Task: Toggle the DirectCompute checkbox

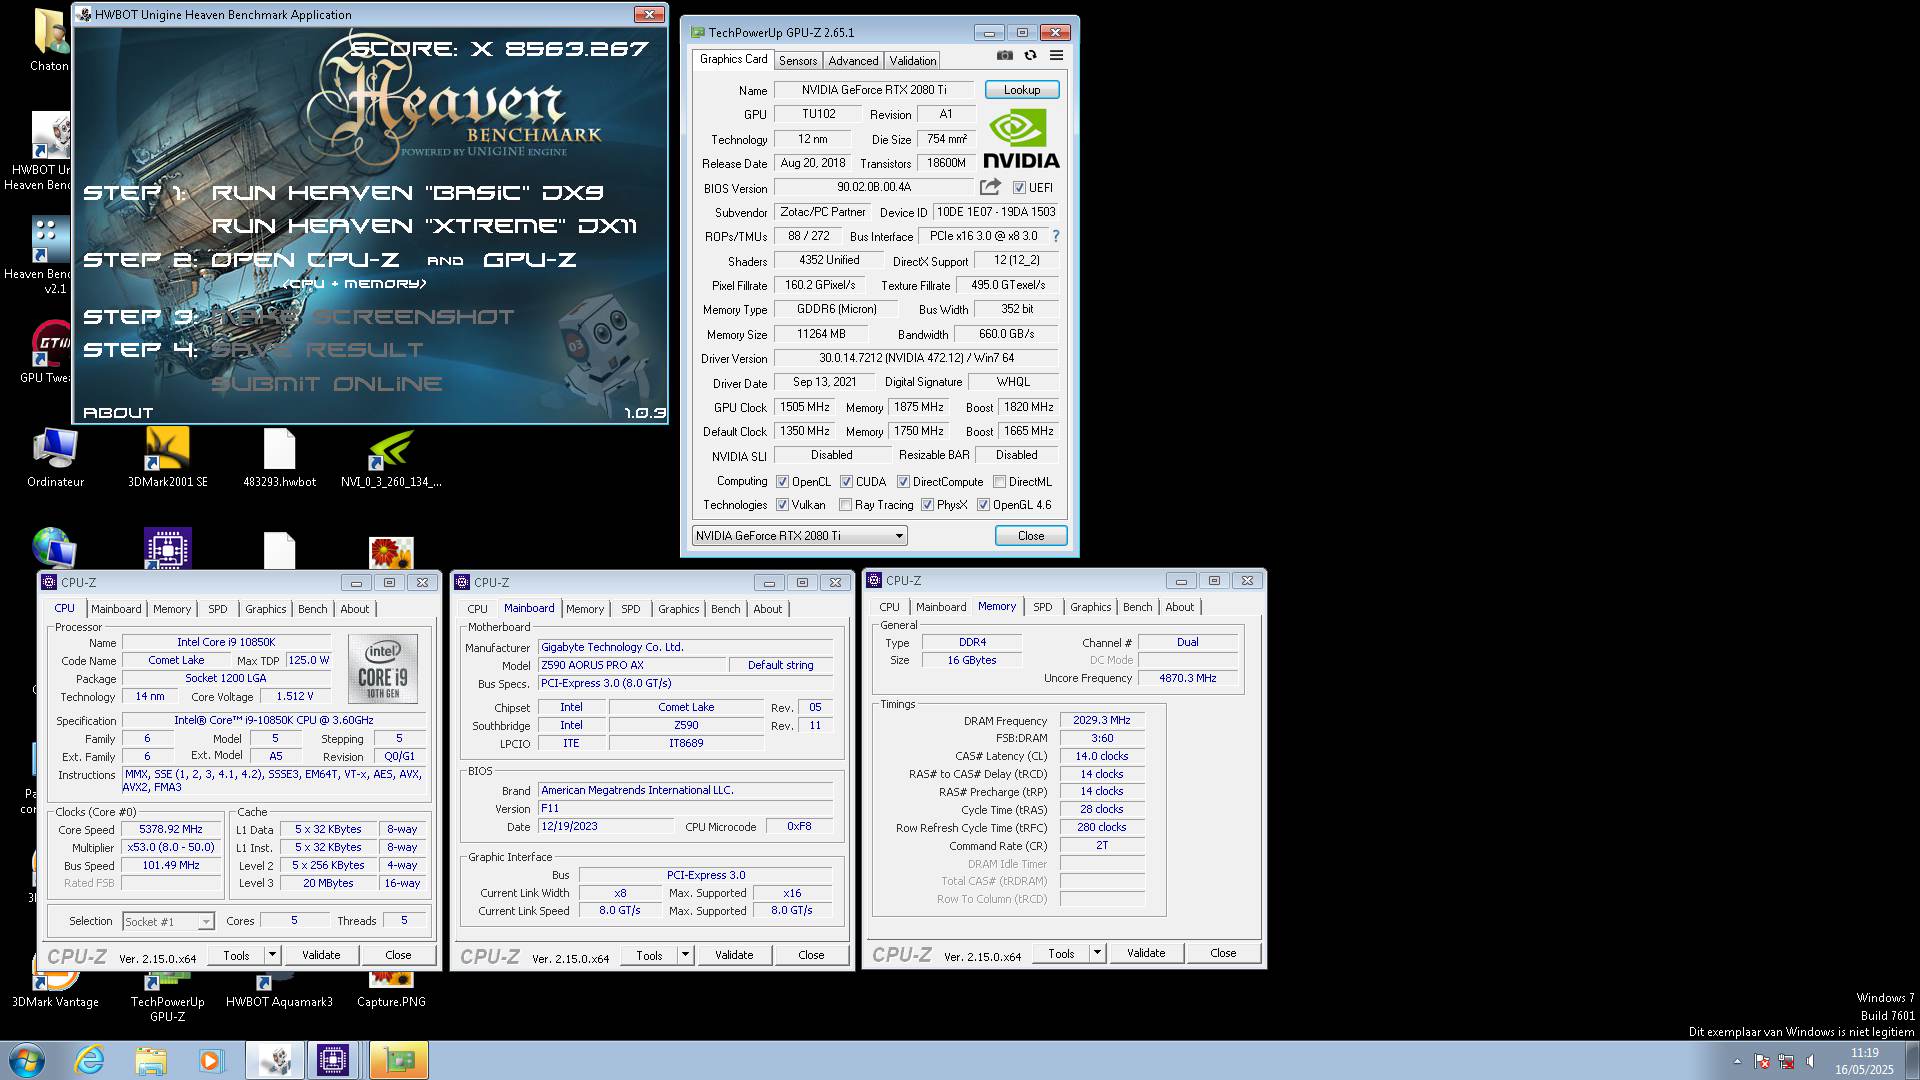Action: point(903,482)
